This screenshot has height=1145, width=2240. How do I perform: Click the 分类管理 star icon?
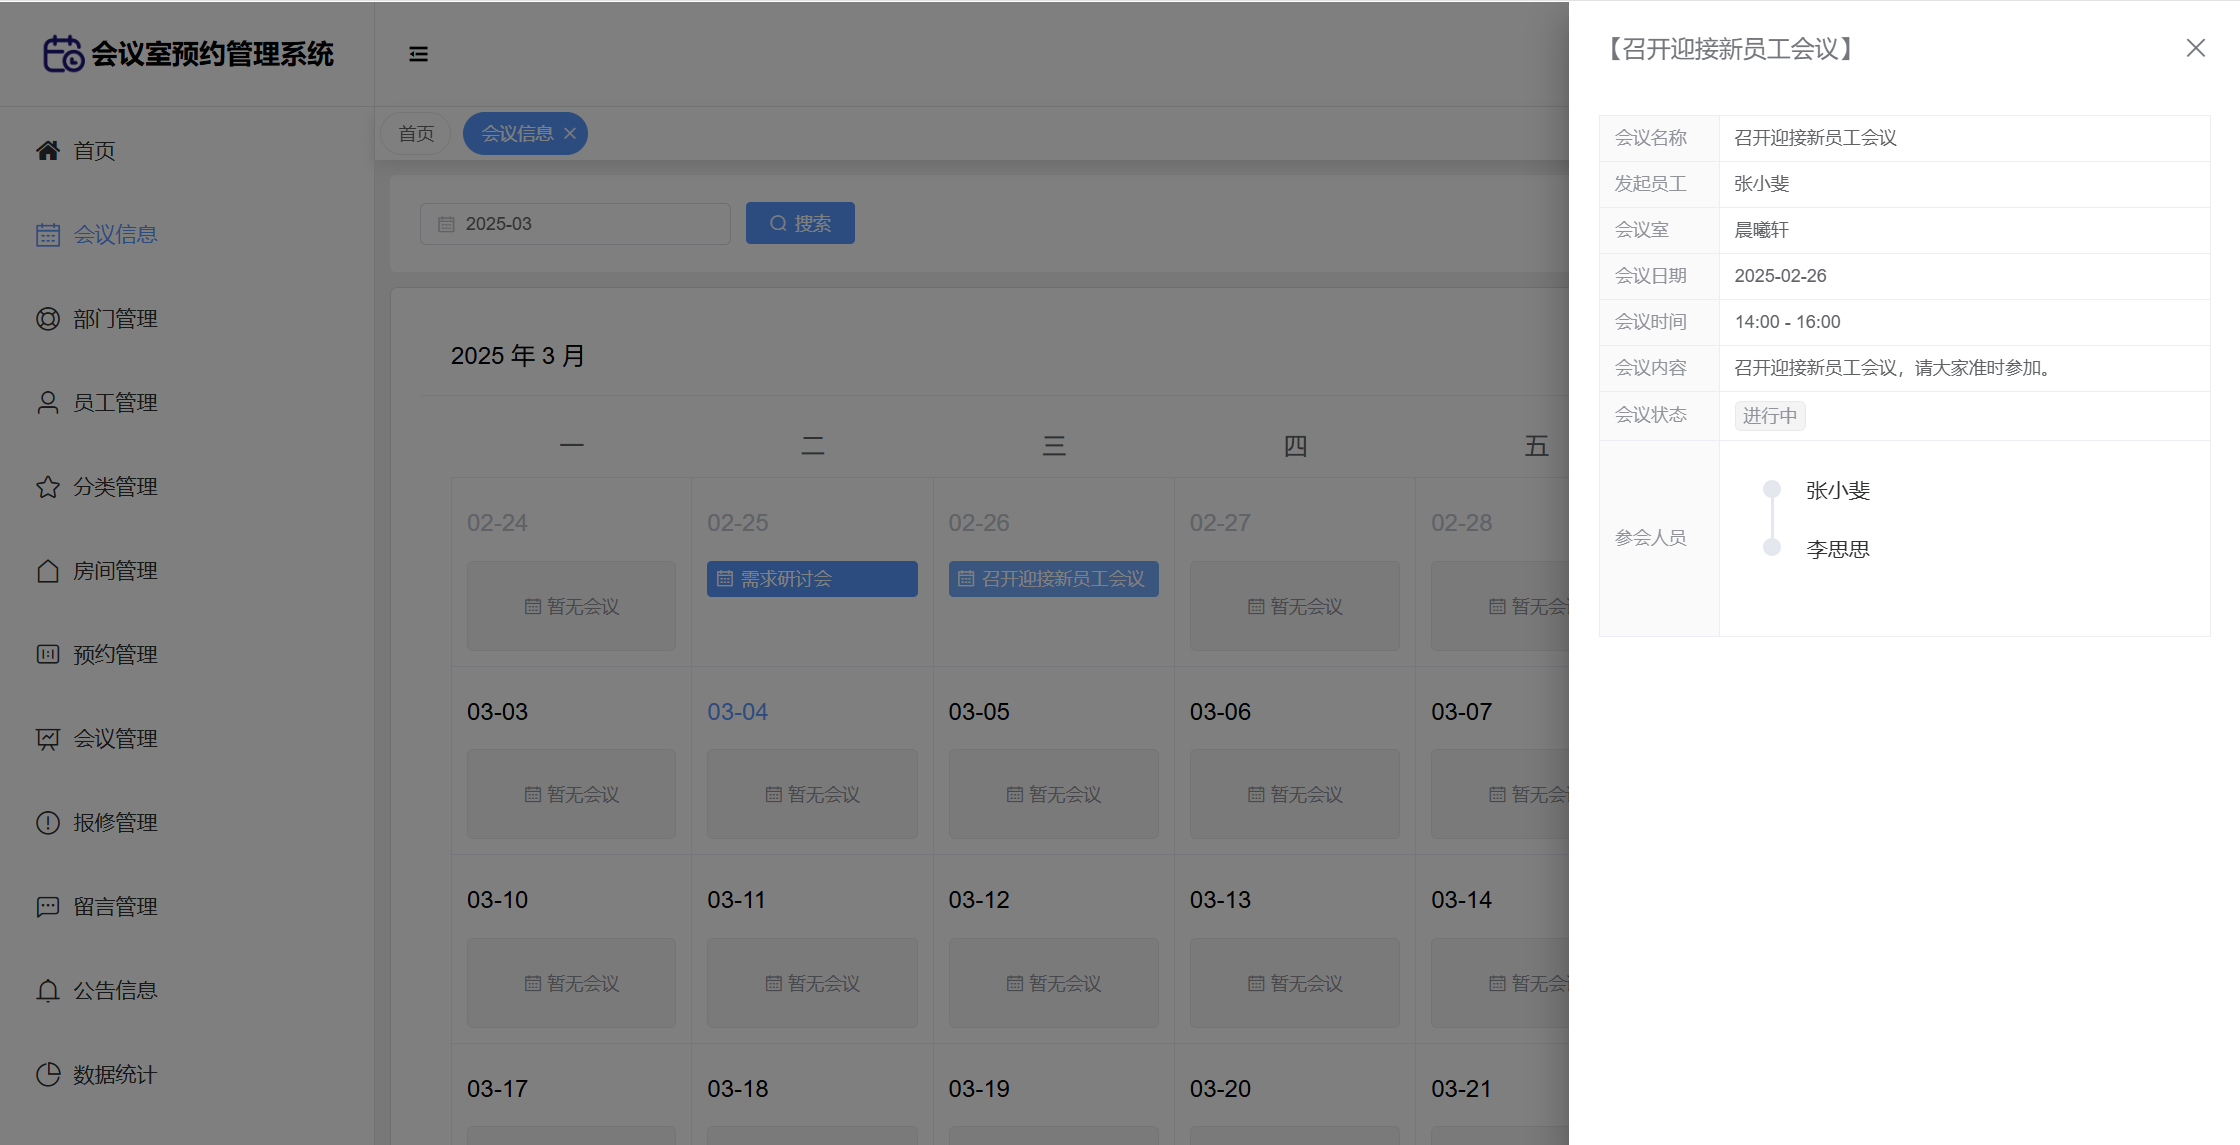(x=48, y=487)
